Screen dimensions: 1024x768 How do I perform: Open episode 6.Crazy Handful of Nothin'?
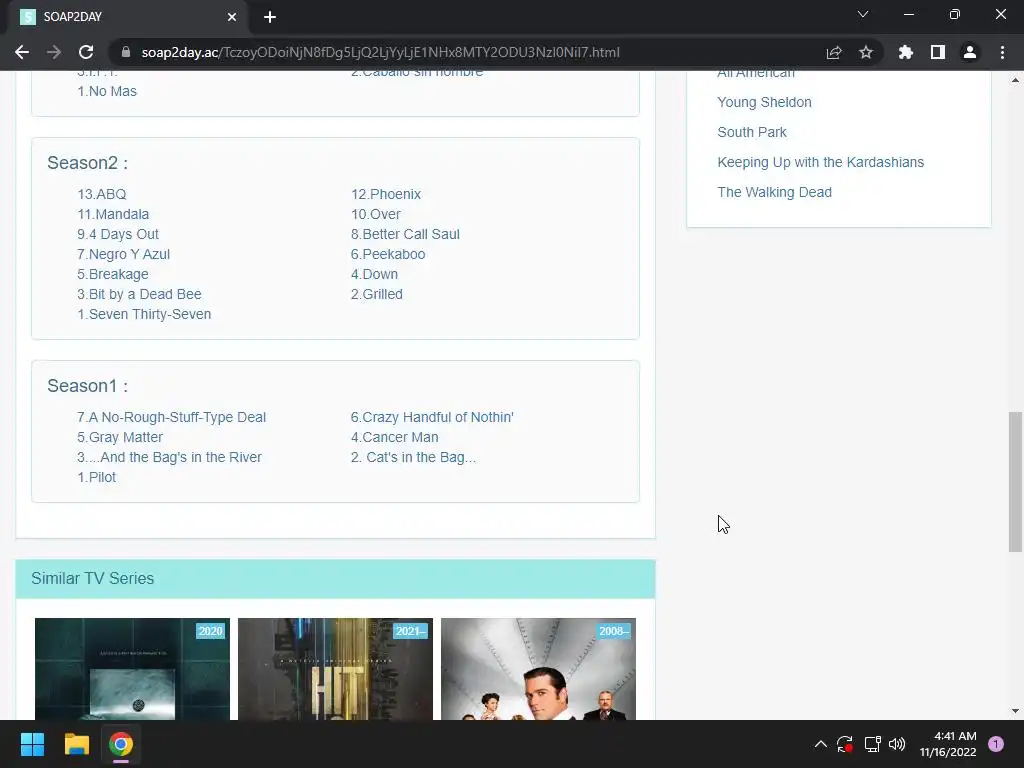pyautogui.click(x=432, y=417)
